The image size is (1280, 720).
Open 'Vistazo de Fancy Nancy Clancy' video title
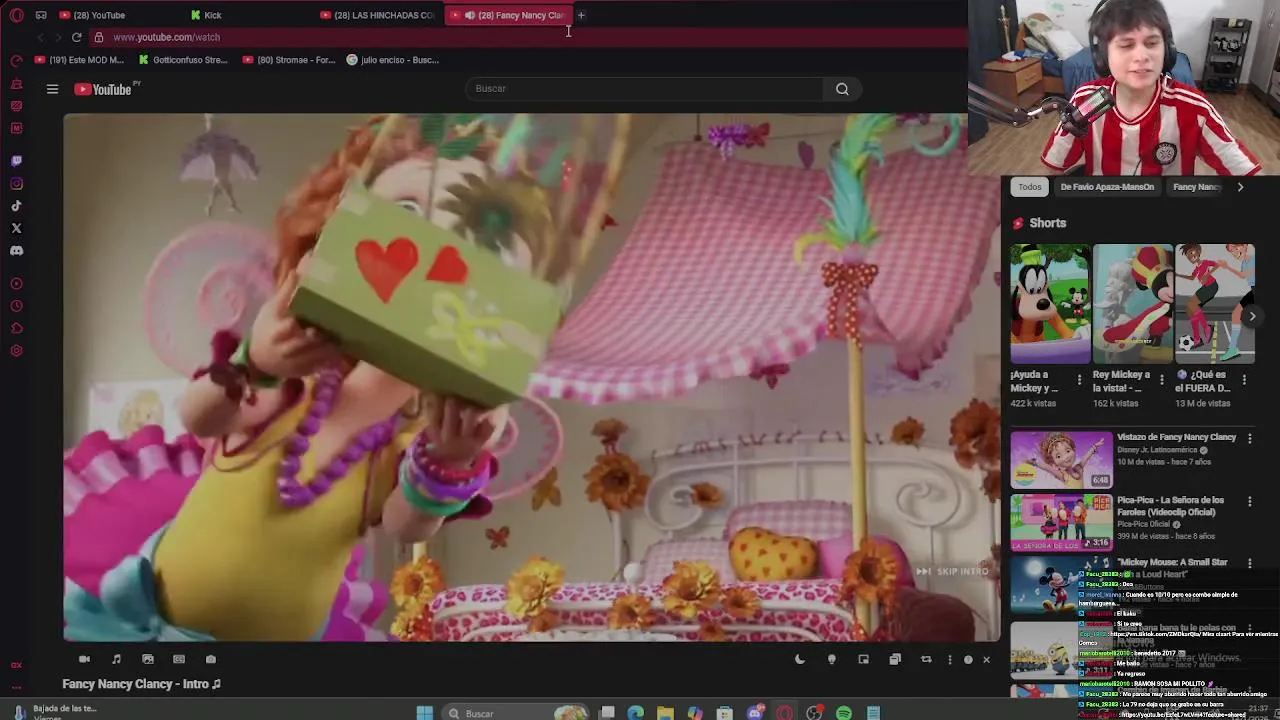1176,437
